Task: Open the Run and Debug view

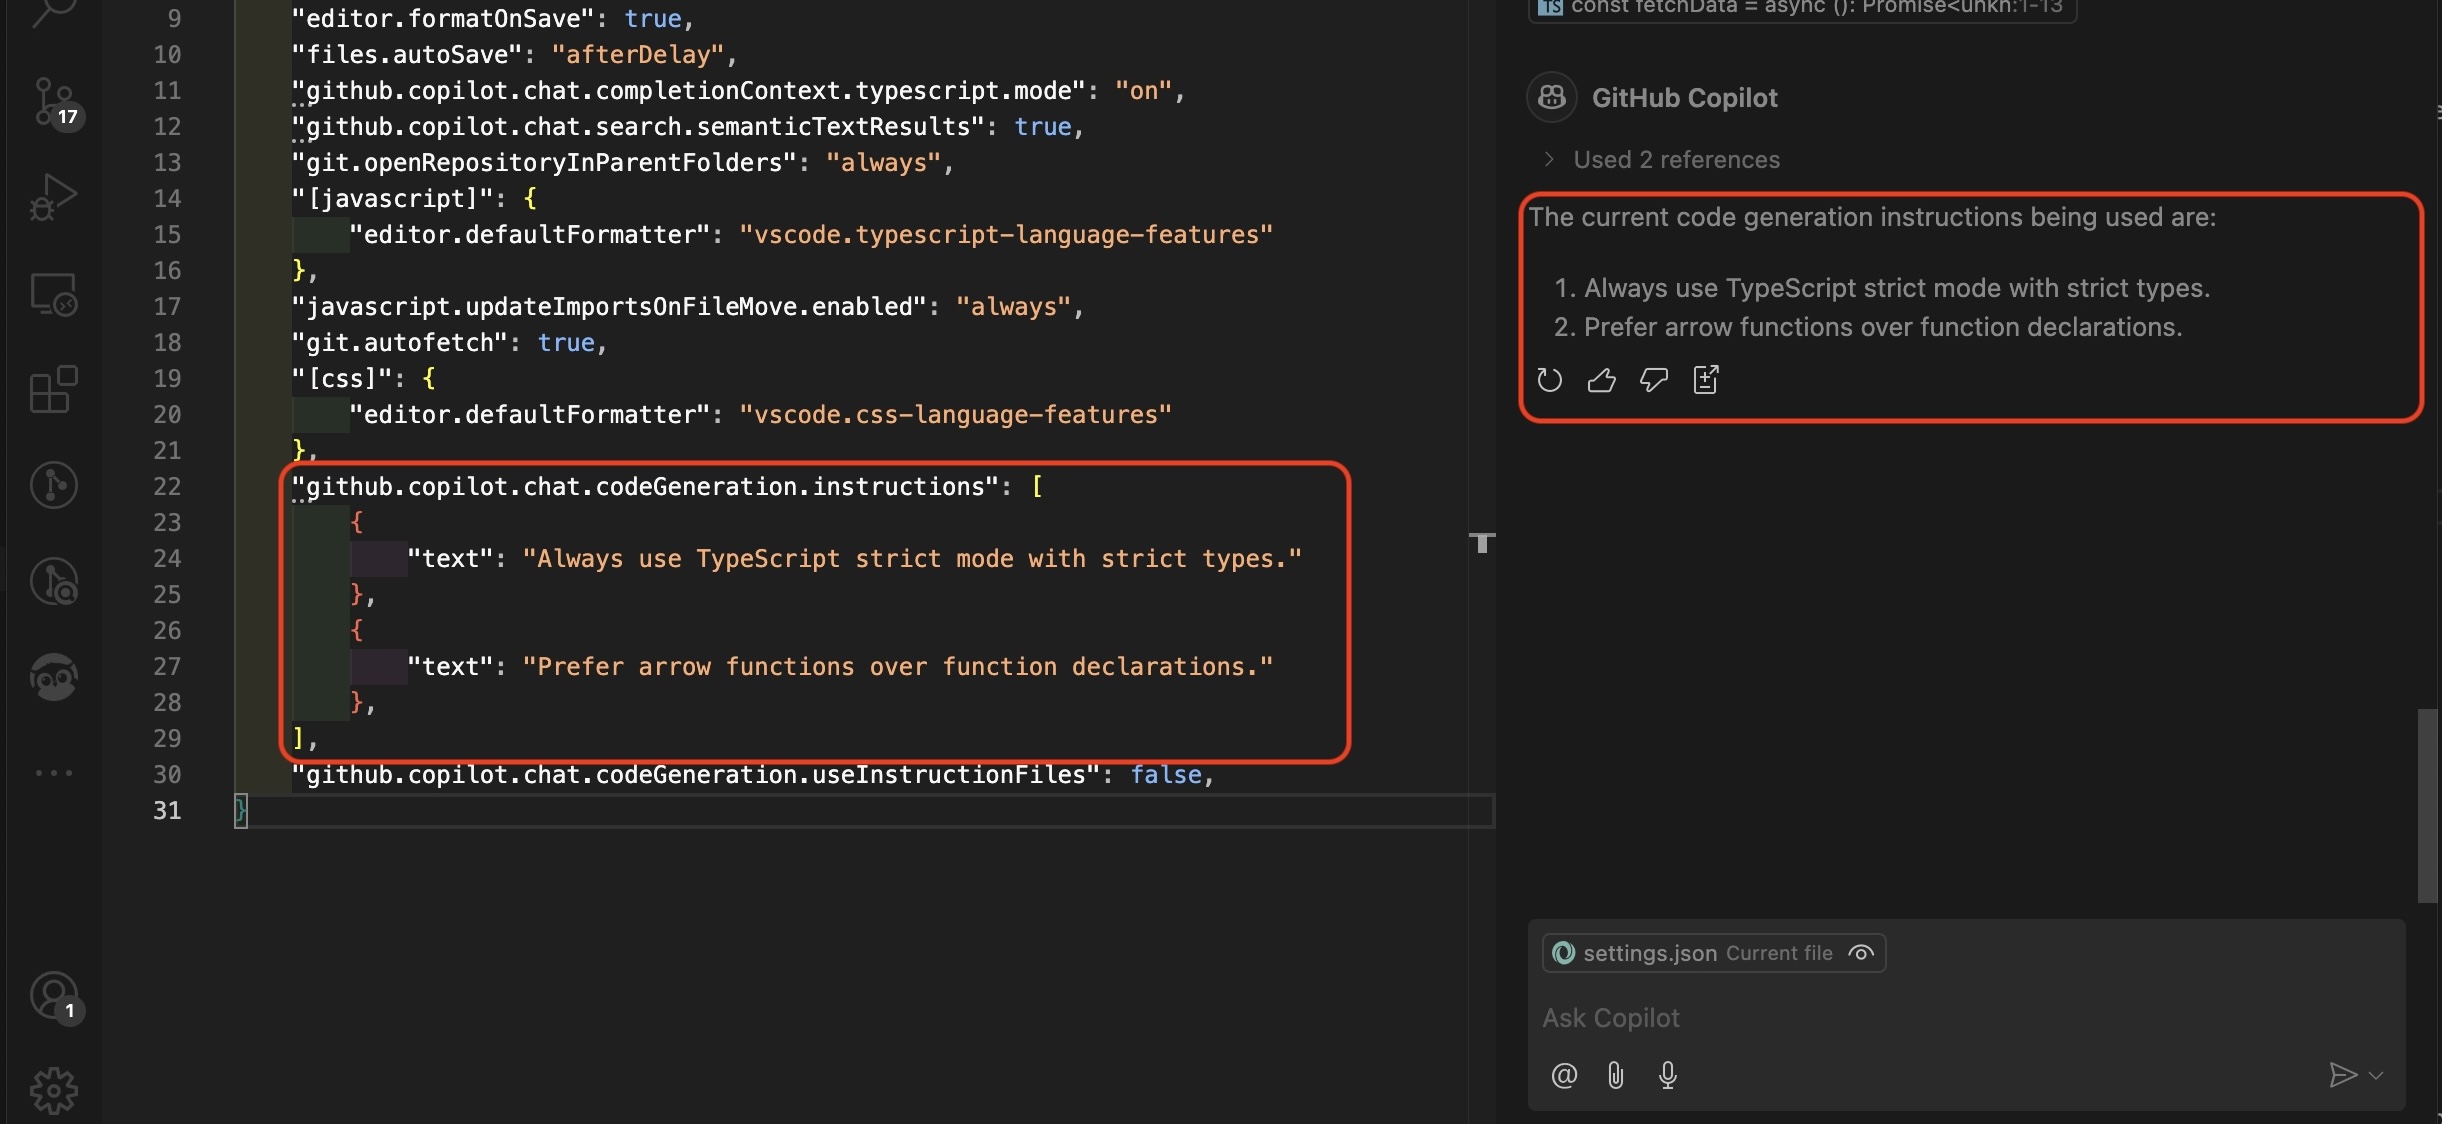Action: [53, 197]
